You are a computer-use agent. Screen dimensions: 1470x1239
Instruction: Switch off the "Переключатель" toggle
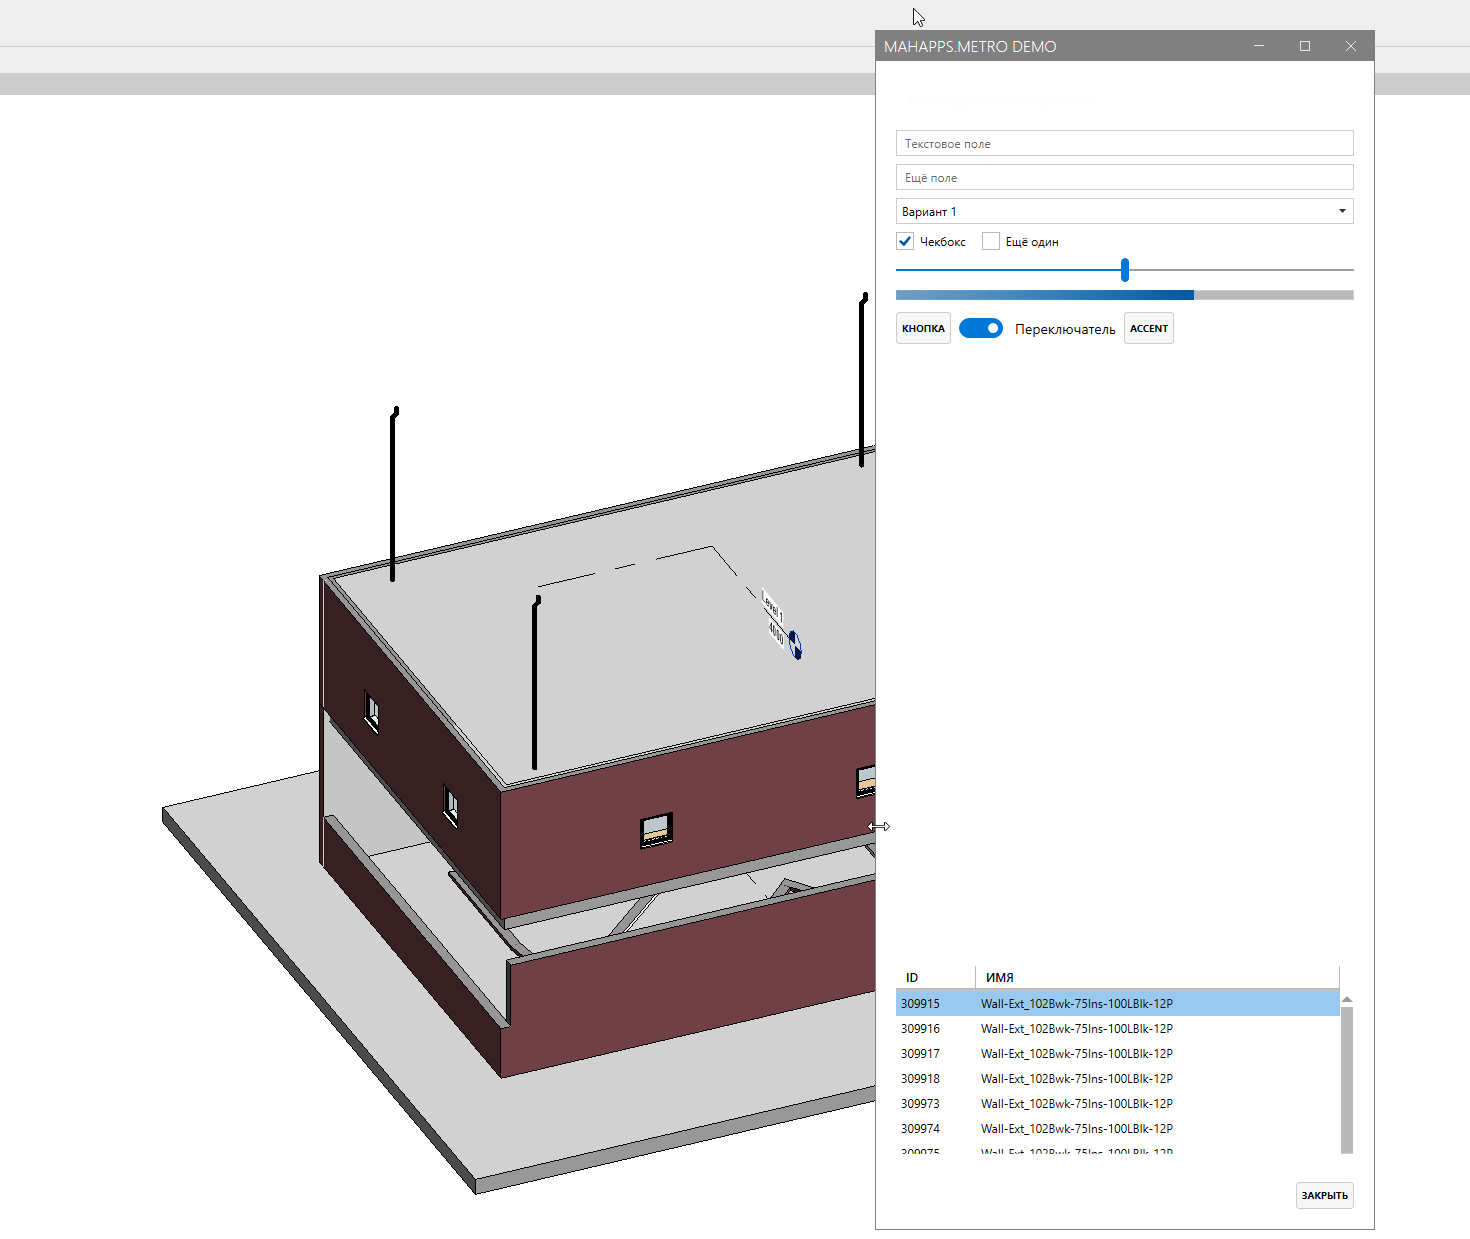pos(981,328)
